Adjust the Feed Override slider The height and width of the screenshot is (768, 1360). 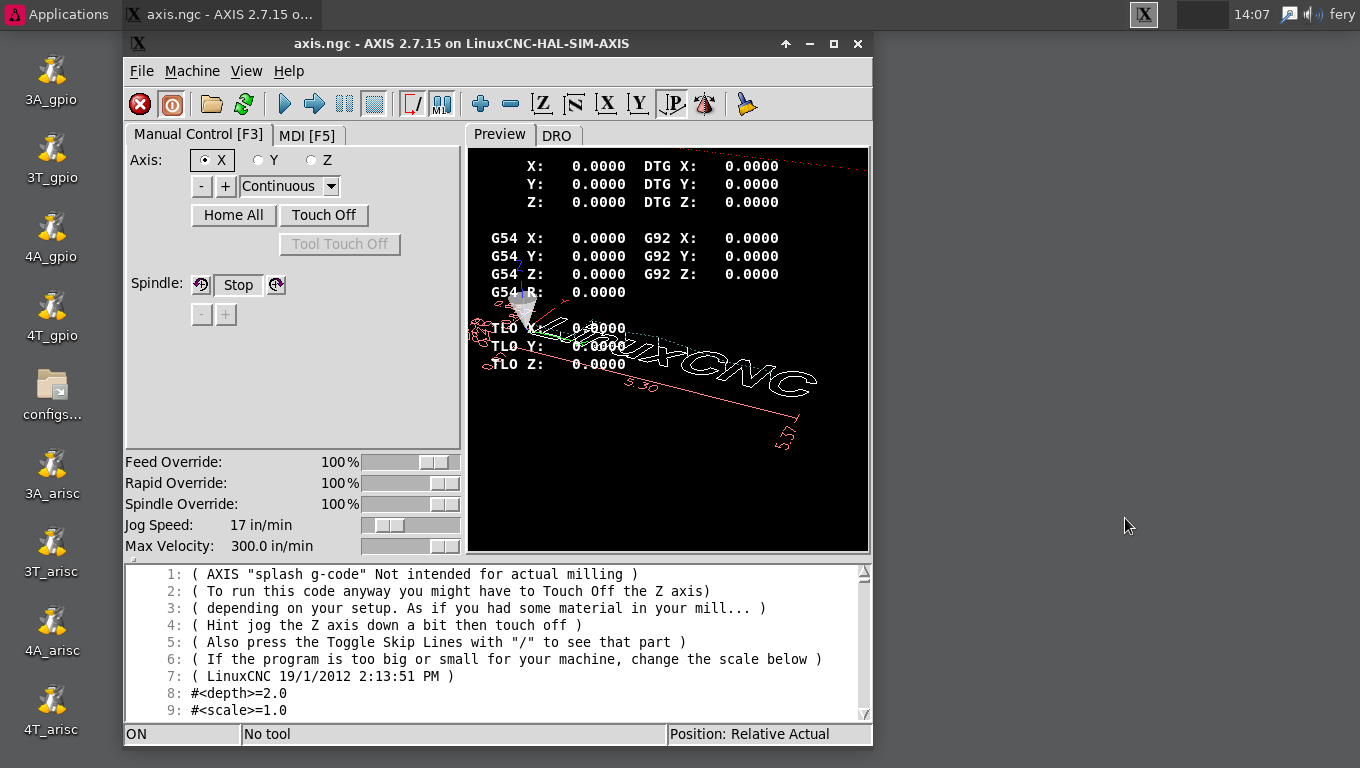click(x=411, y=462)
